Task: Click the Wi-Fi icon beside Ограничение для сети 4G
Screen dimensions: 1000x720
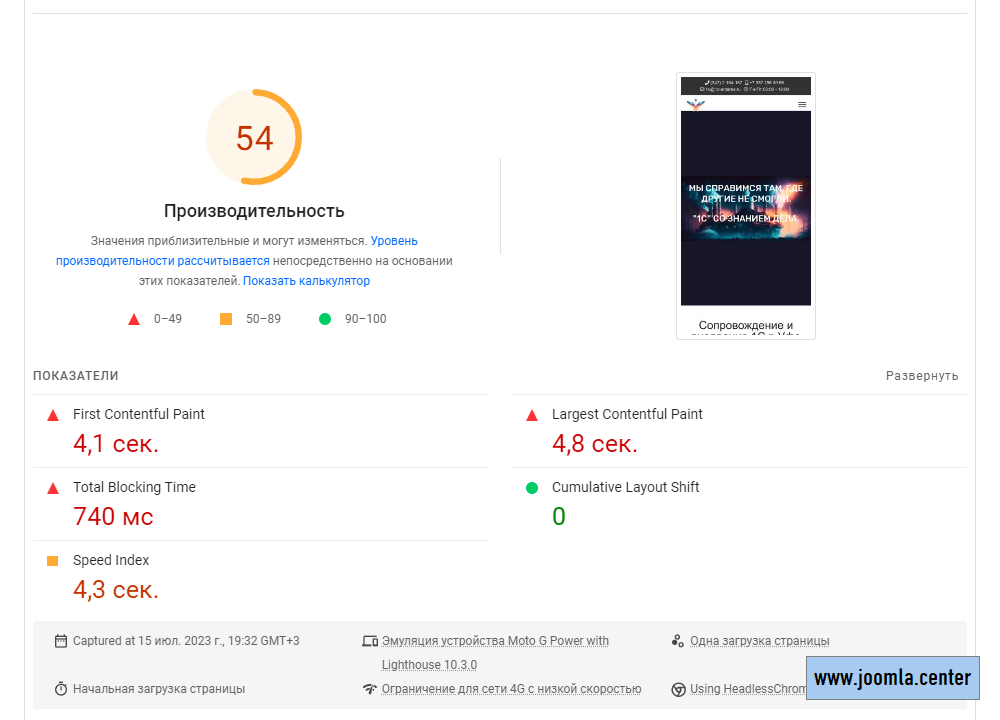Action: point(369,689)
